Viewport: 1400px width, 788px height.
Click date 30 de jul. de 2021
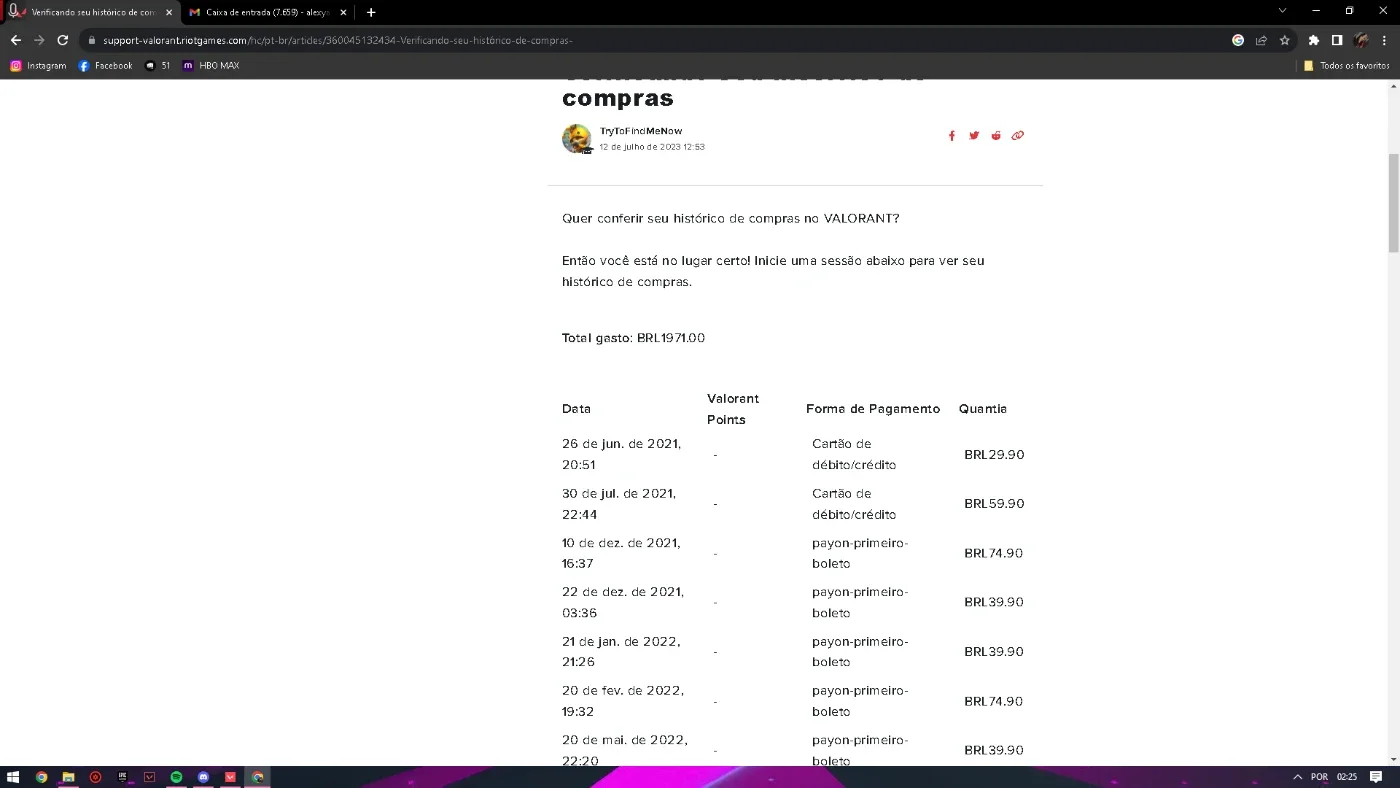click(619, 504)
